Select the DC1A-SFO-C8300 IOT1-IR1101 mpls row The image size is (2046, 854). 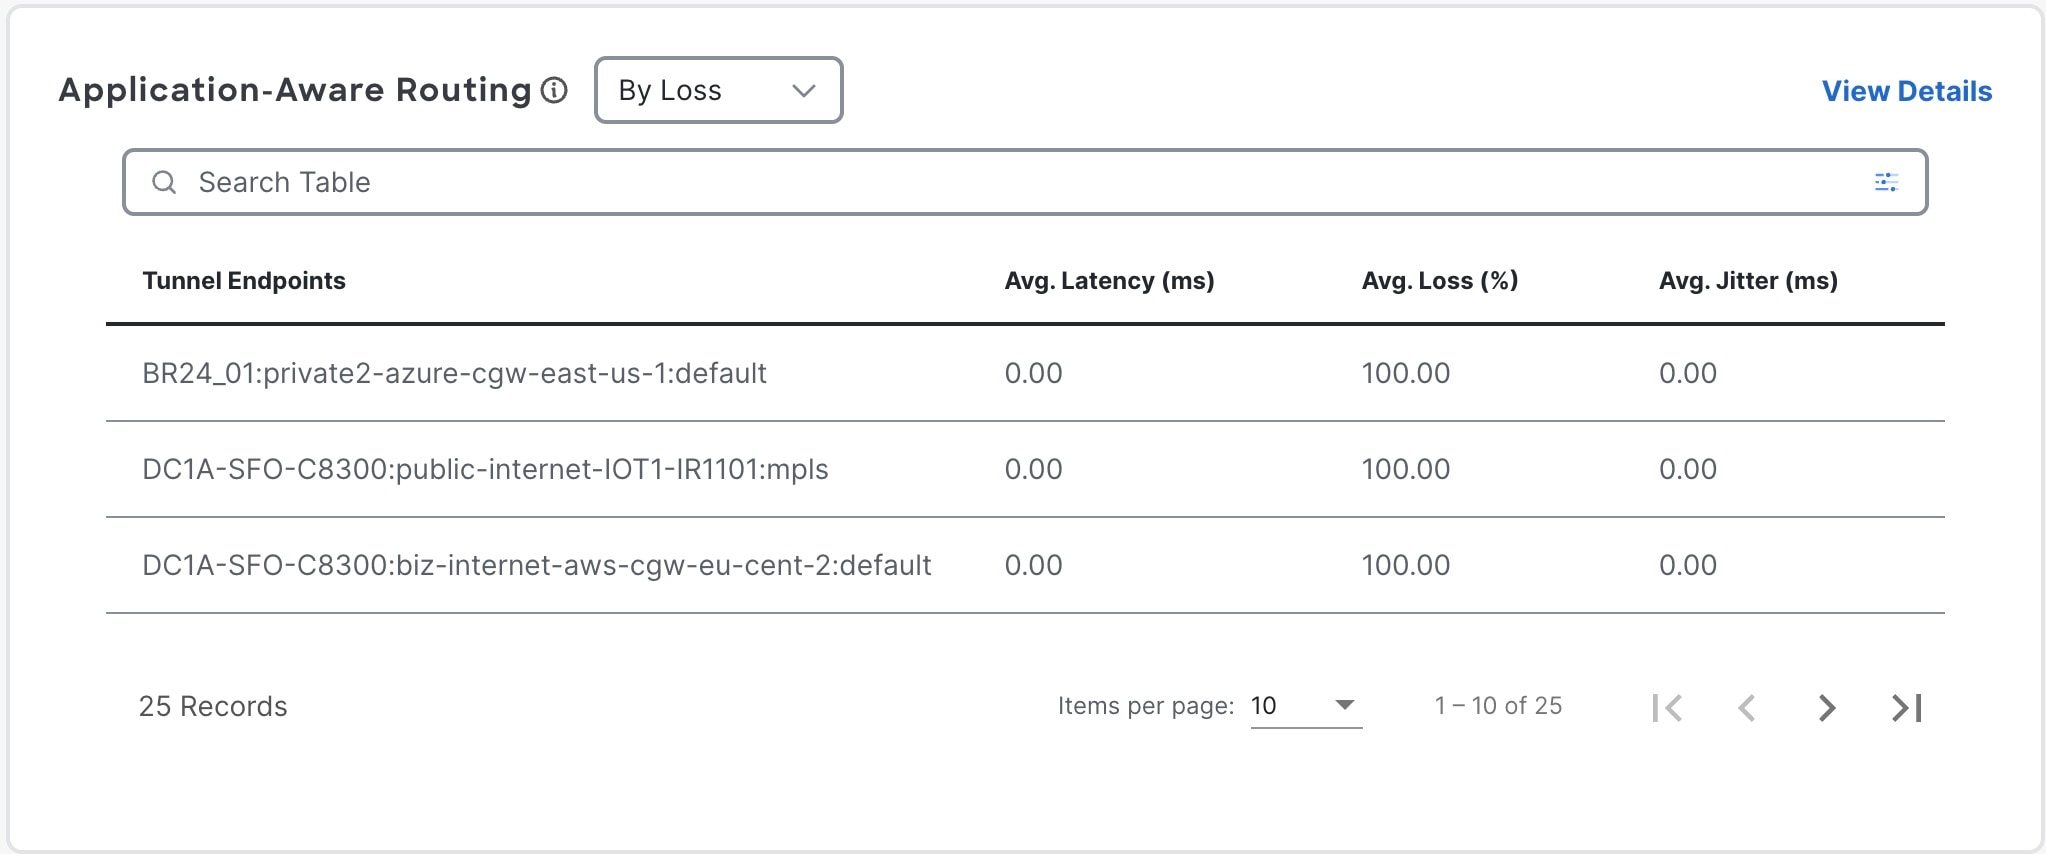click(485, 469)
